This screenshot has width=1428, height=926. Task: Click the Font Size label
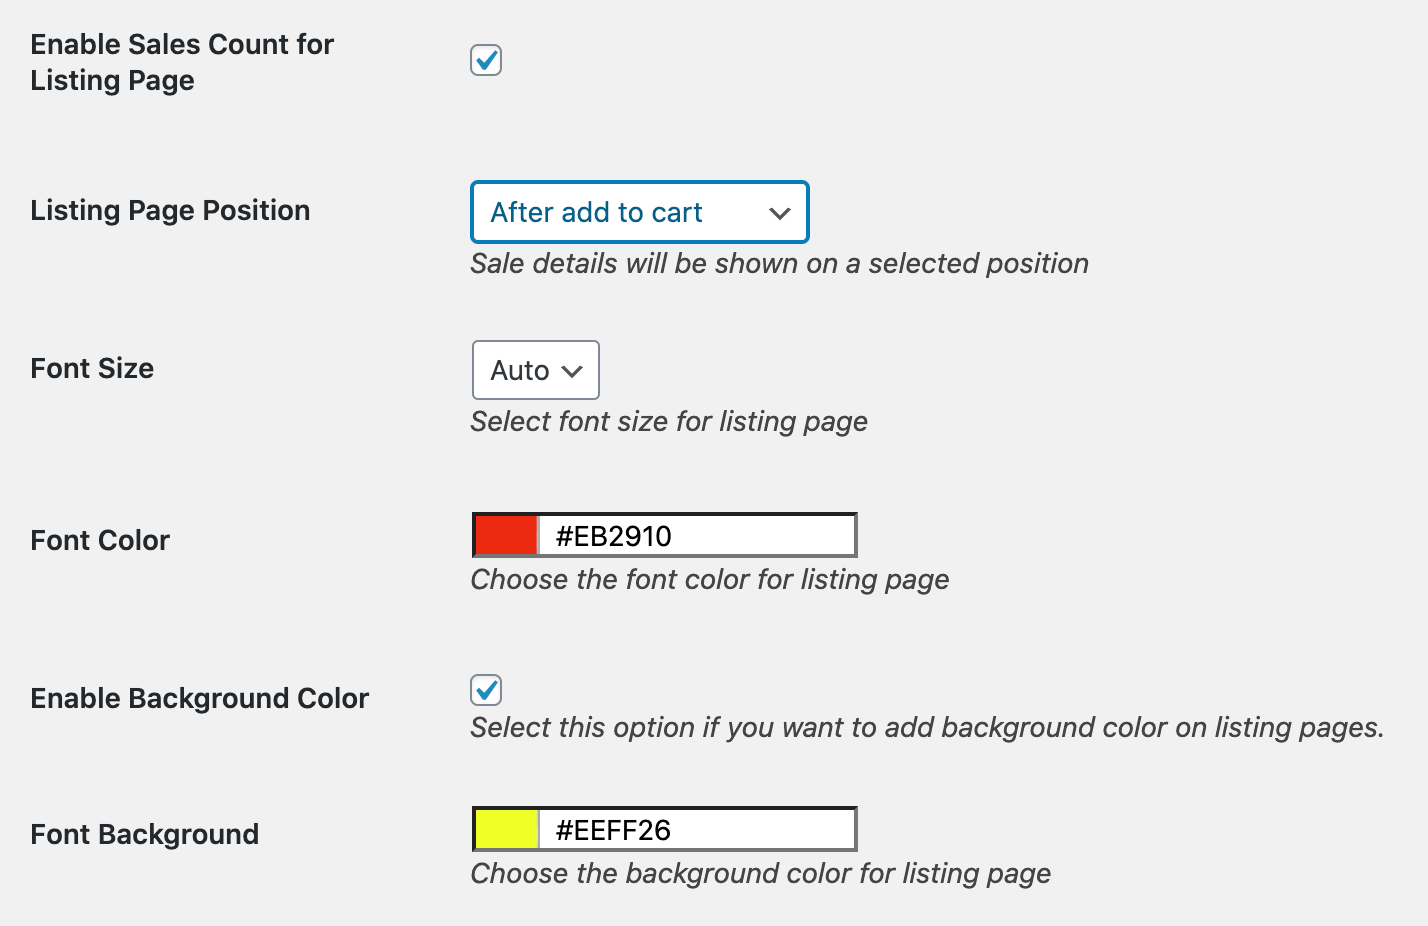92,368
